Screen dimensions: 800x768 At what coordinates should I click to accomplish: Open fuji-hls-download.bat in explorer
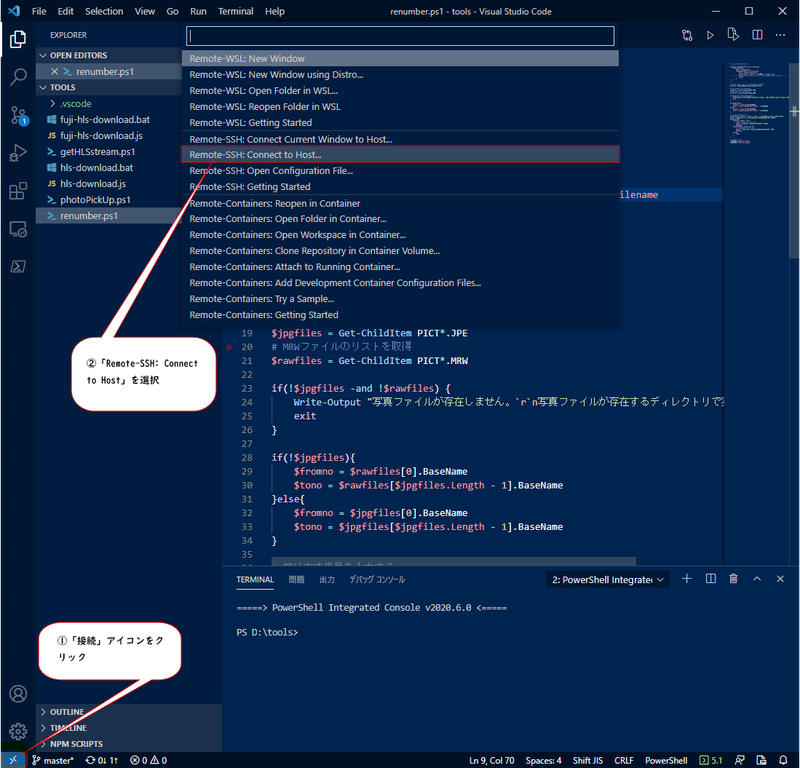tap(105, 119)
